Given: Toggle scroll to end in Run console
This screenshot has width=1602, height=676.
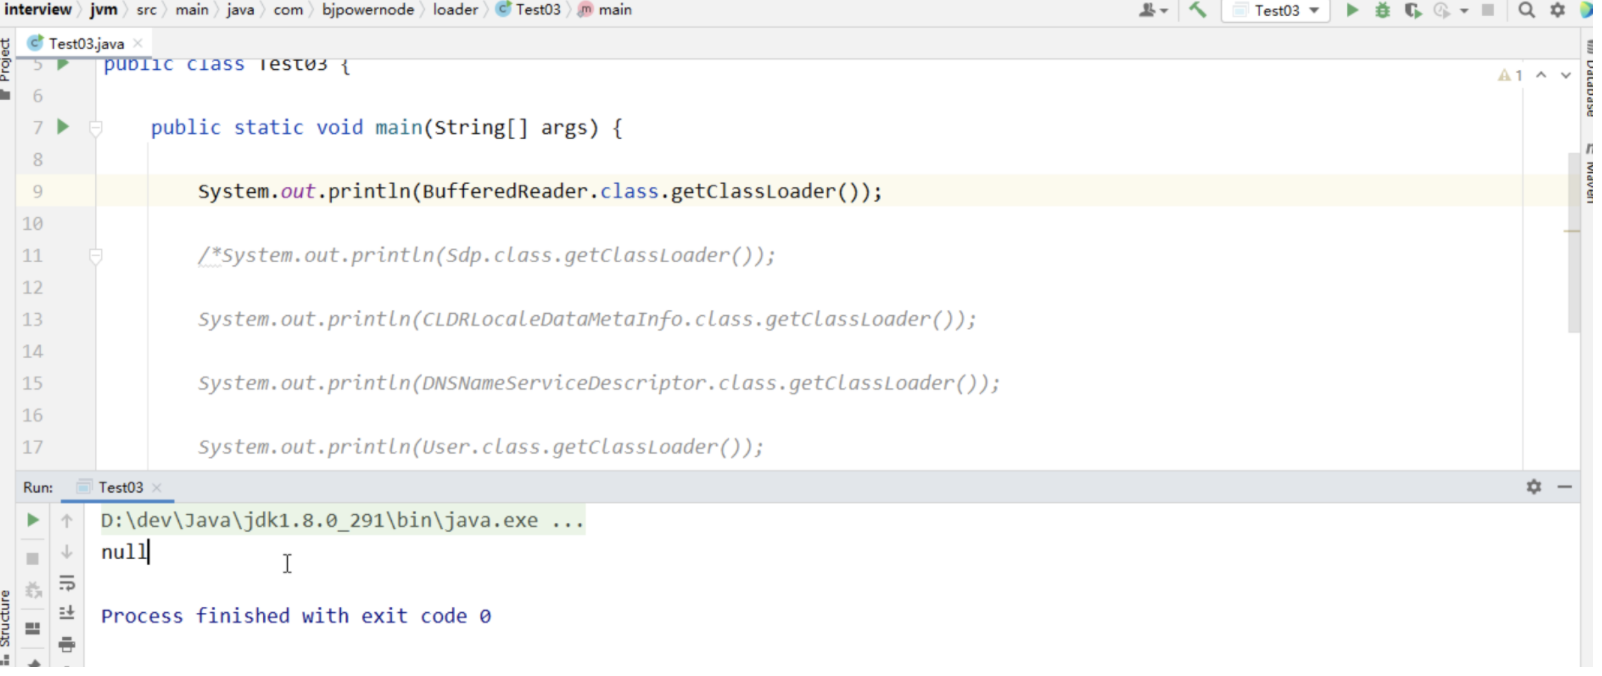Looking at the screenshot, I should [67, 613].
